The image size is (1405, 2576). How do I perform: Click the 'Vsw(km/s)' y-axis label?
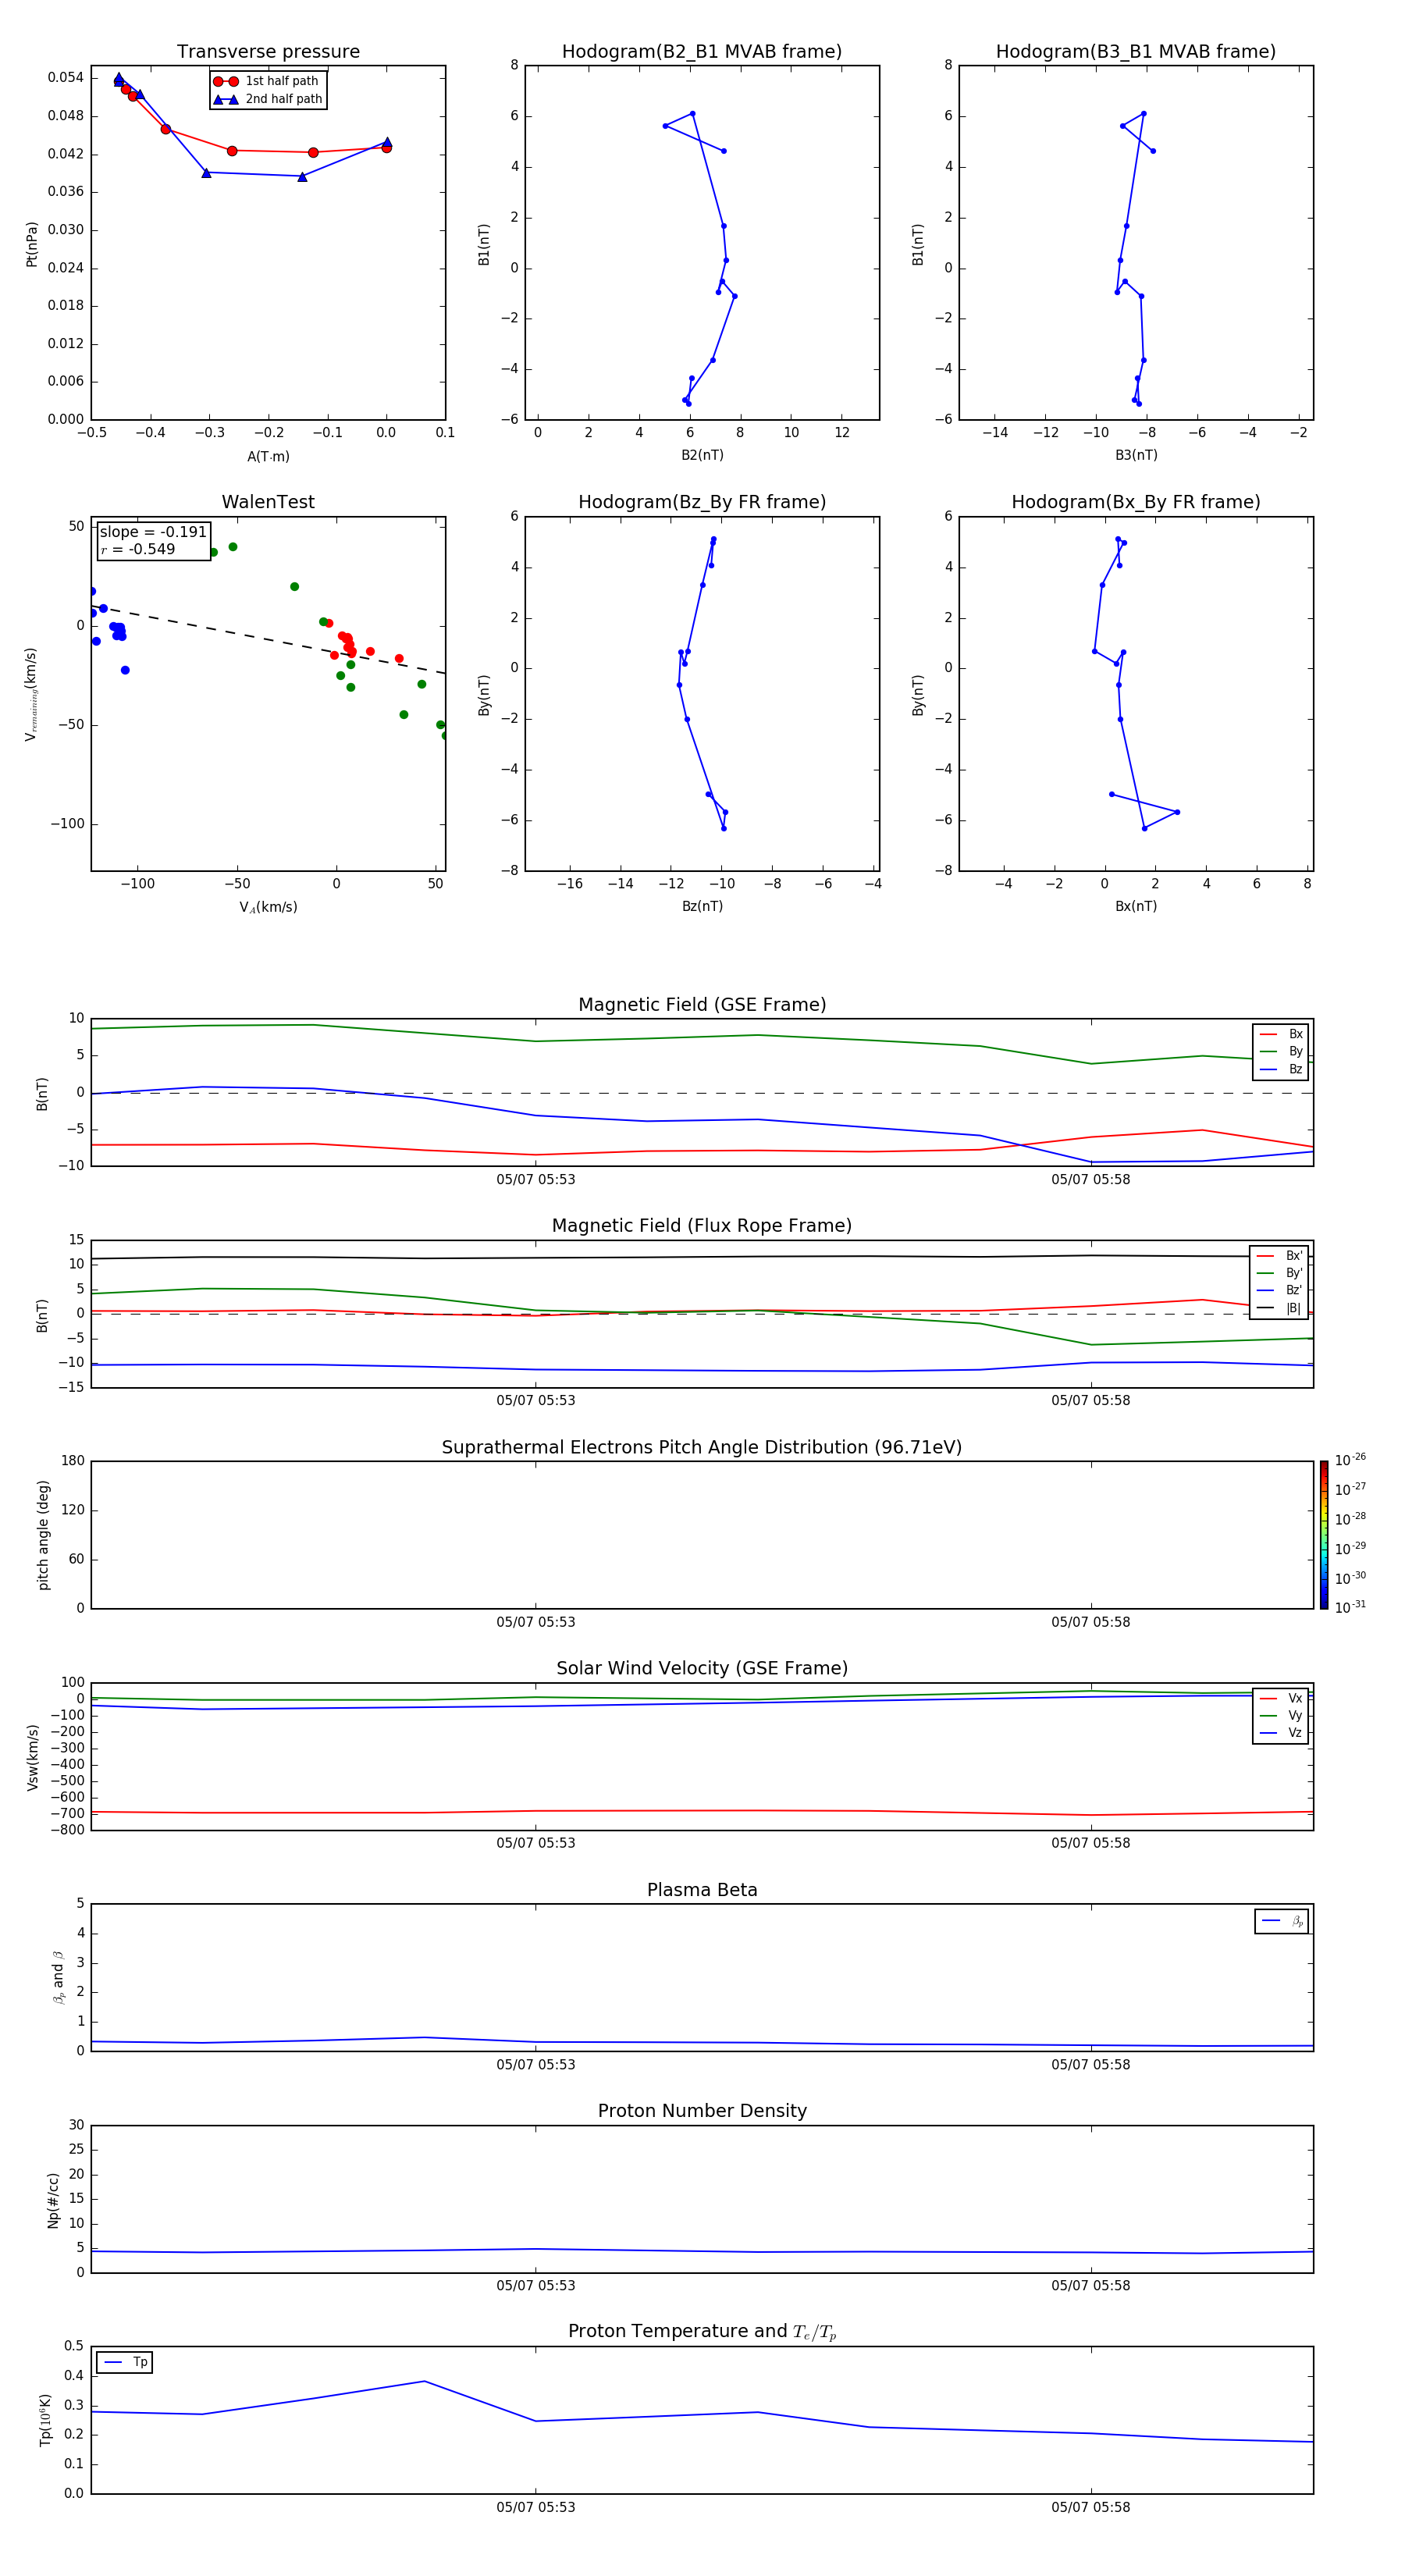(33, 1757)
